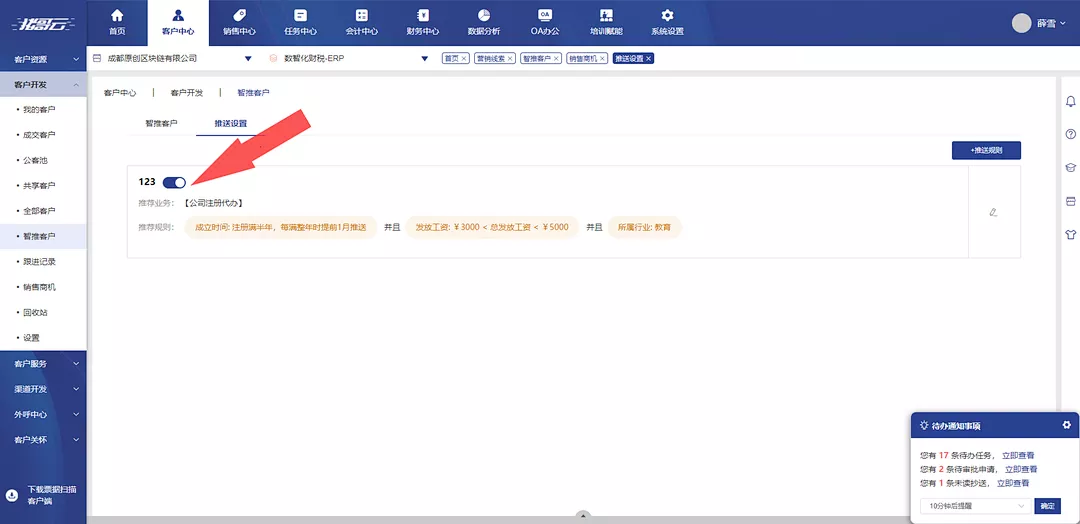The width and height of the screenshot is (1080, 524).
Task: Open 财务中心 module icon
Action: (423, 15)
